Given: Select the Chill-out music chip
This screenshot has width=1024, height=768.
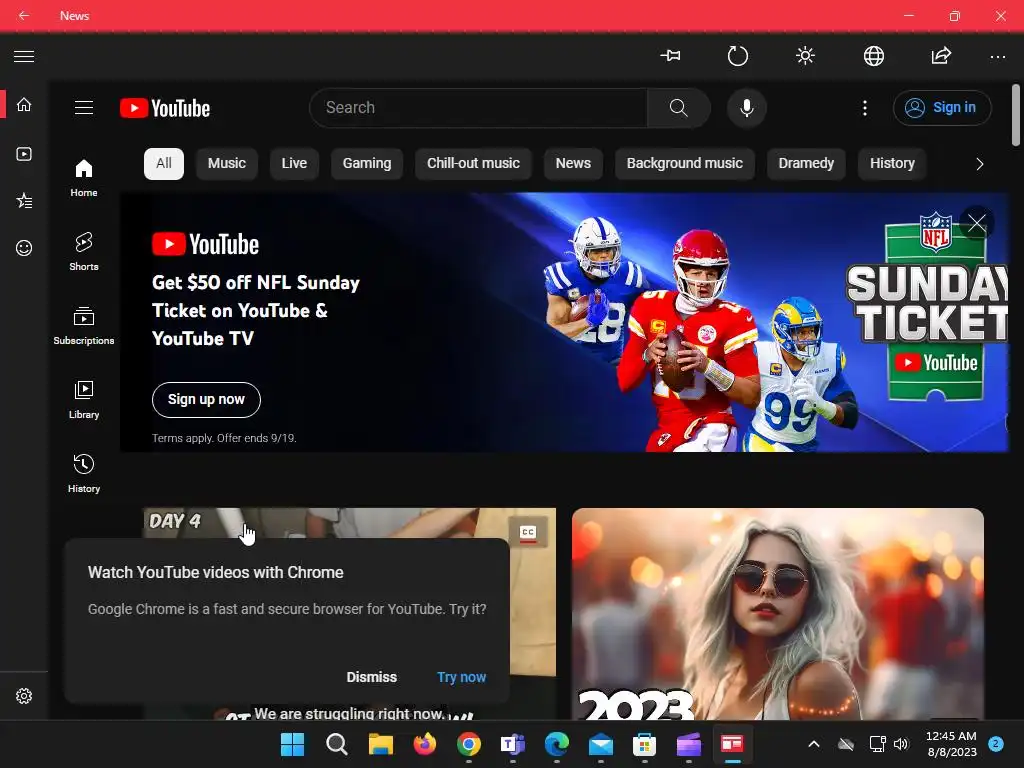Looking at the screenshot, I should click(473, 163).
